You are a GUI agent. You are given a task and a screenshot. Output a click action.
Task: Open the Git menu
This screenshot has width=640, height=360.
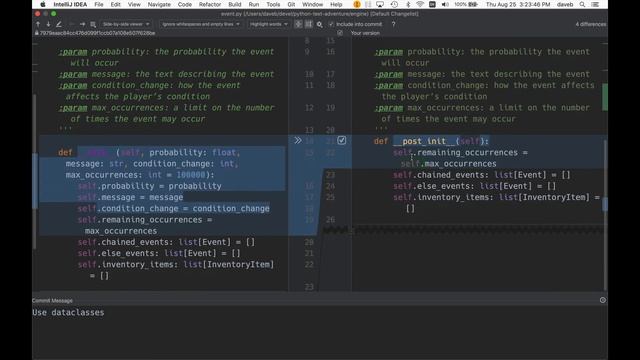(x=291, y=4)
